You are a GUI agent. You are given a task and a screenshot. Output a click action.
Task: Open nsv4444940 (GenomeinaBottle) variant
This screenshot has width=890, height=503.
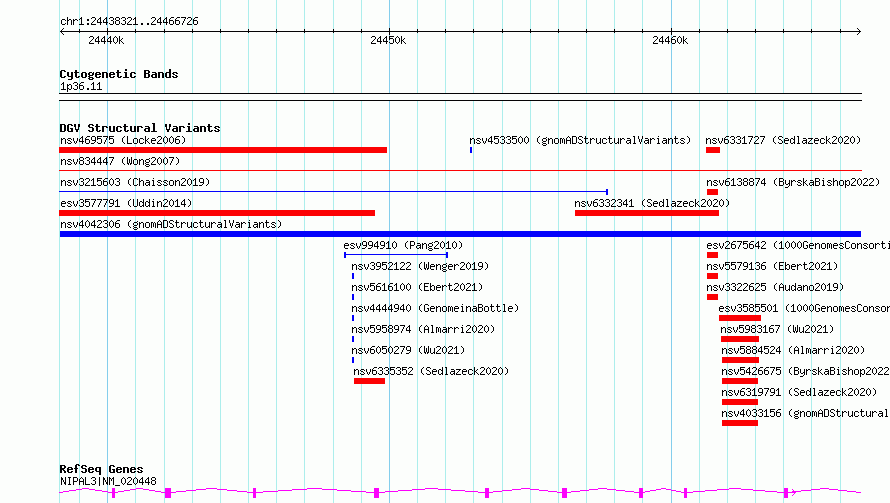435,308
